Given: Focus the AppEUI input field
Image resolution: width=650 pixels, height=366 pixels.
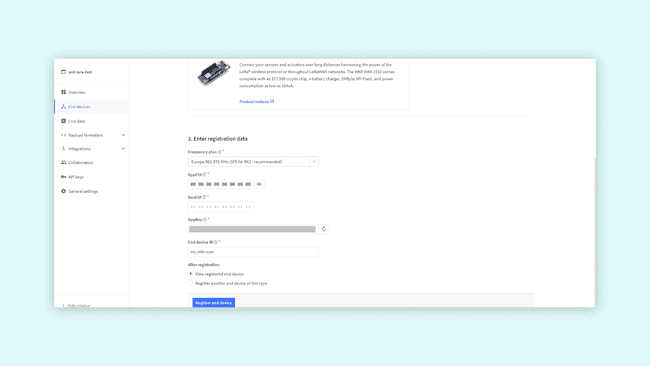Looking at the screenshot, I should [221, 184].
